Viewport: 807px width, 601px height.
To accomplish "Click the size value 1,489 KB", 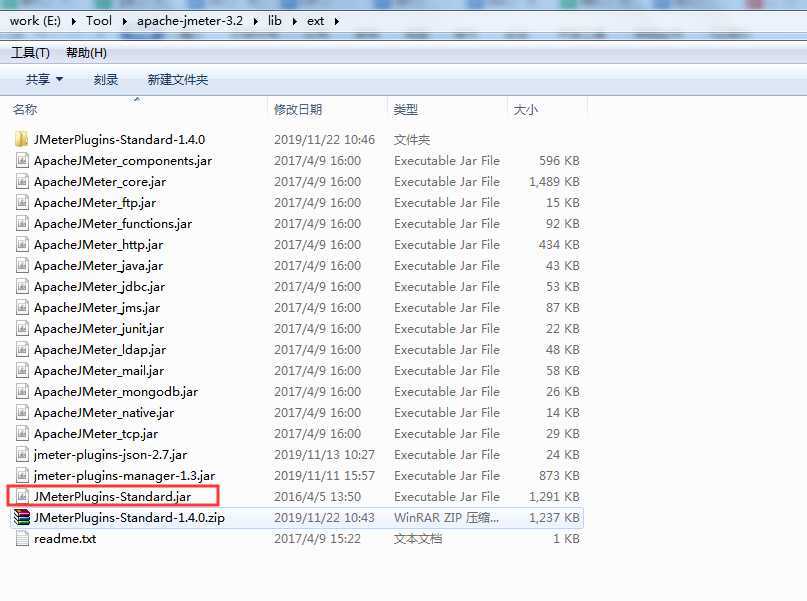I will [x=554, y=182].
